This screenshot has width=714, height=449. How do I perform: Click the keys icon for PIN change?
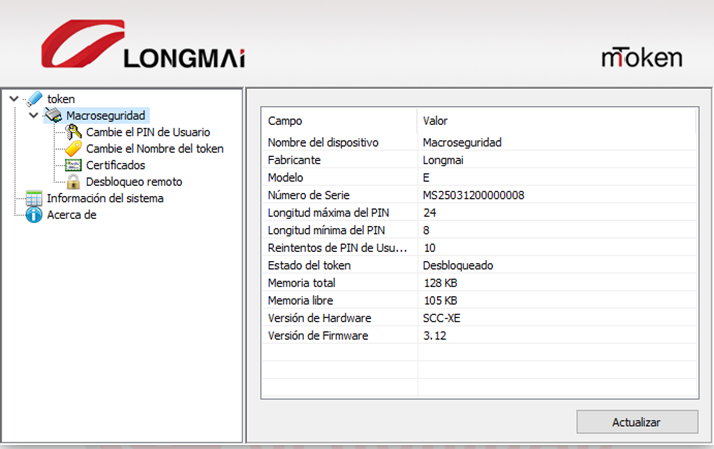pyautogui.click(x=73, y=132)
